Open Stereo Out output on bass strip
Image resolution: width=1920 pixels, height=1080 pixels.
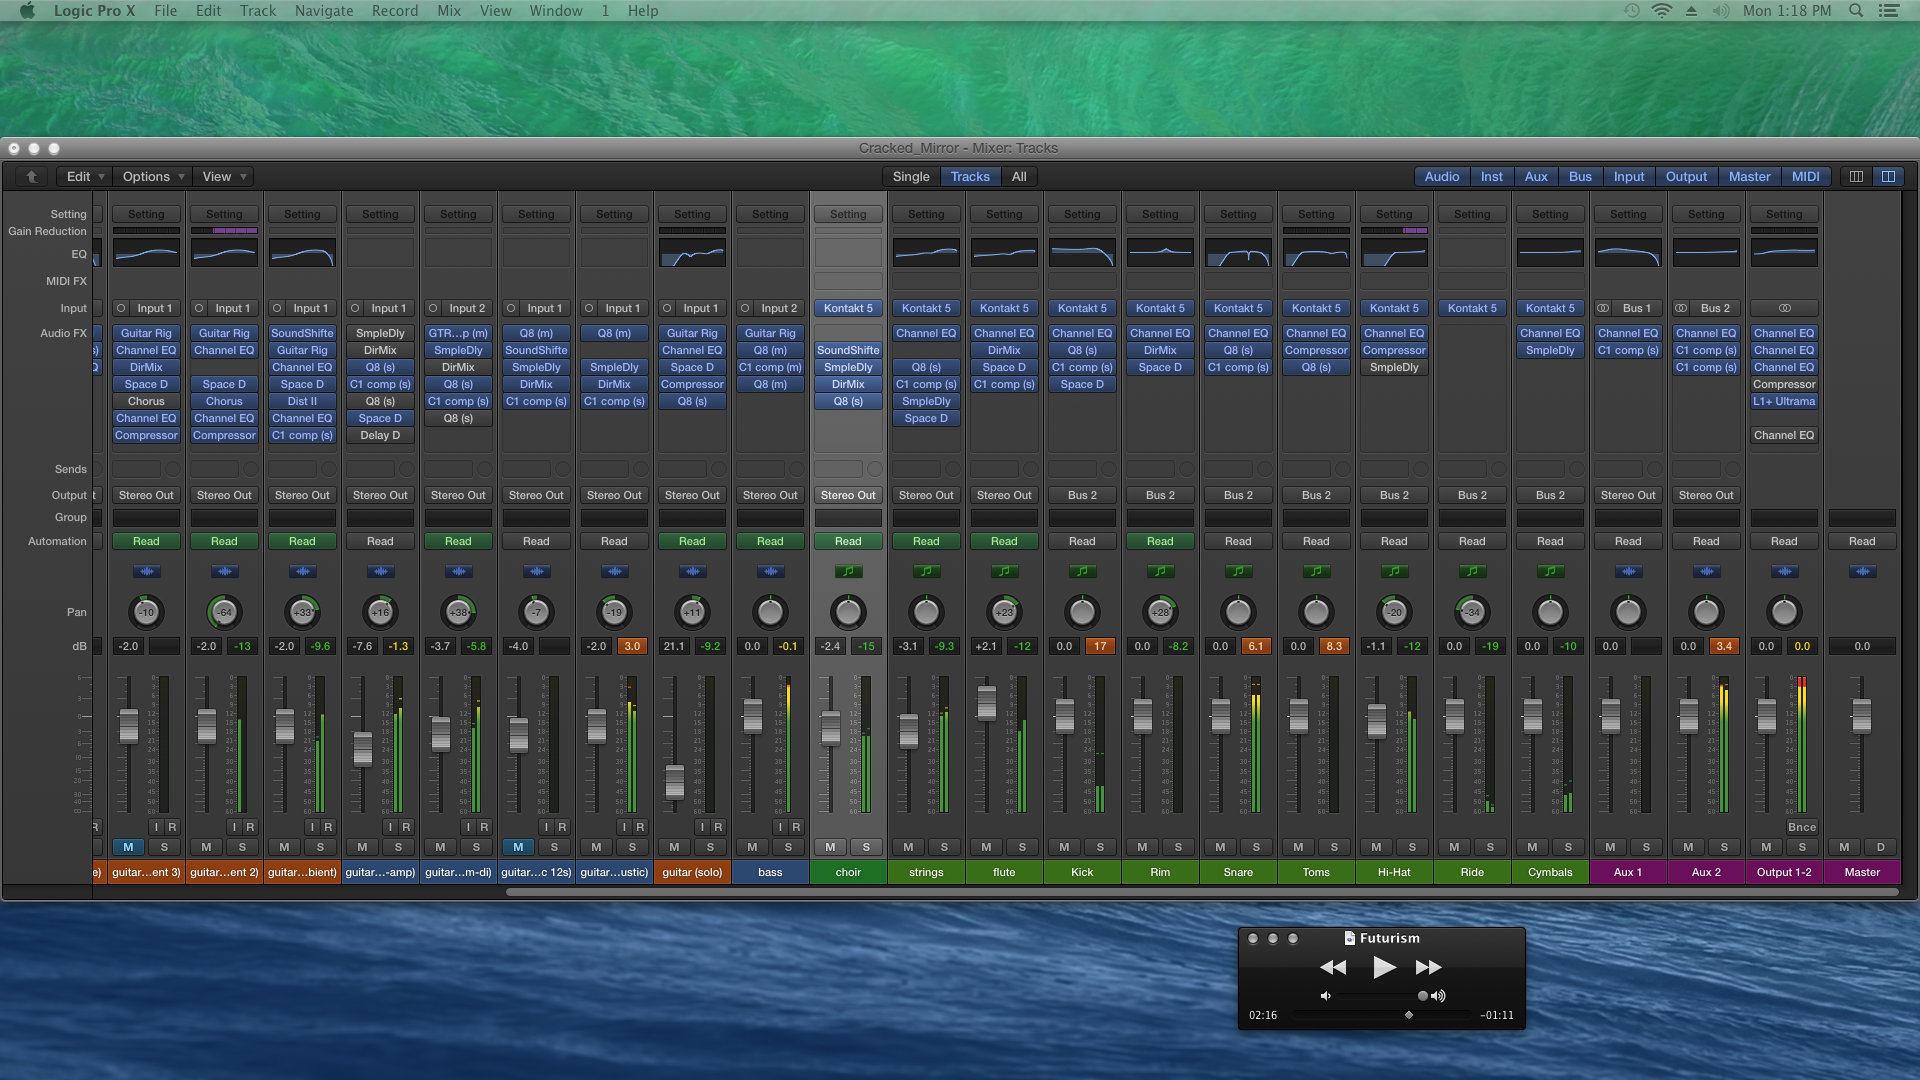(770, 495)
